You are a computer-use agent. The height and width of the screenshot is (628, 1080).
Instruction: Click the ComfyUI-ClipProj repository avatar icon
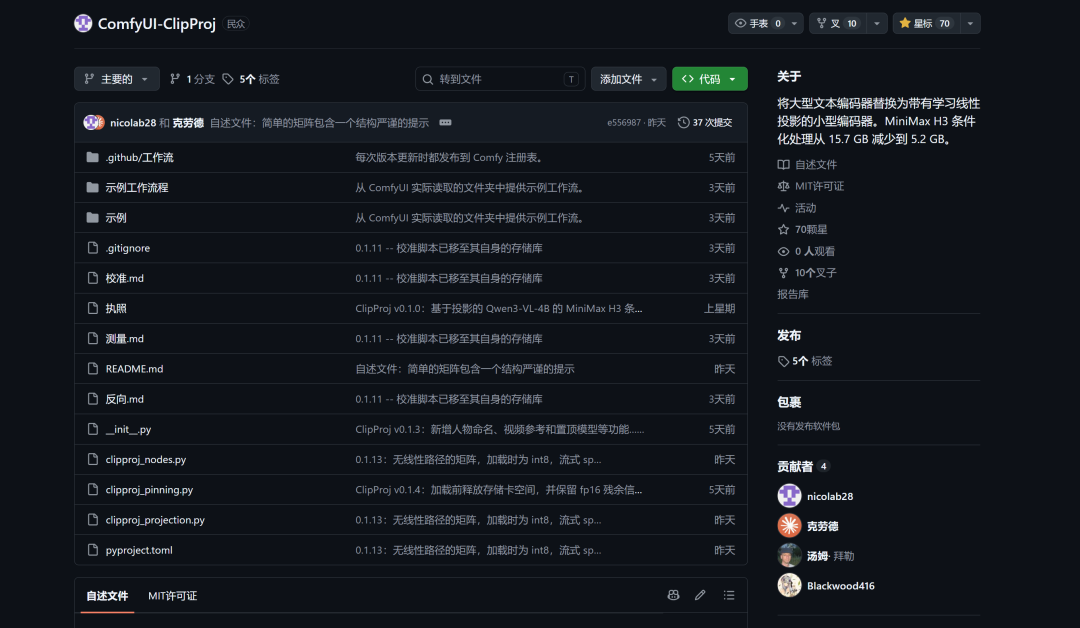[83, 23]
